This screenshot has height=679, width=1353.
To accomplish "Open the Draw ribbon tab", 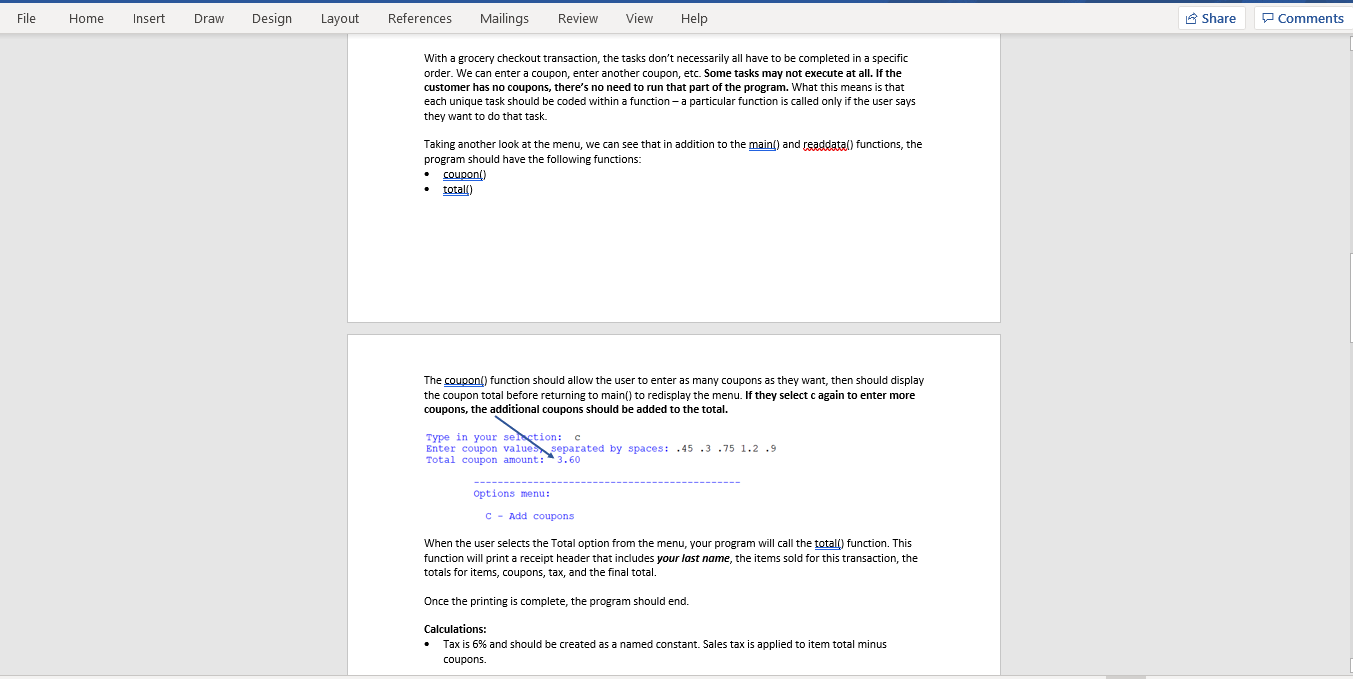I will click(208, 18).
